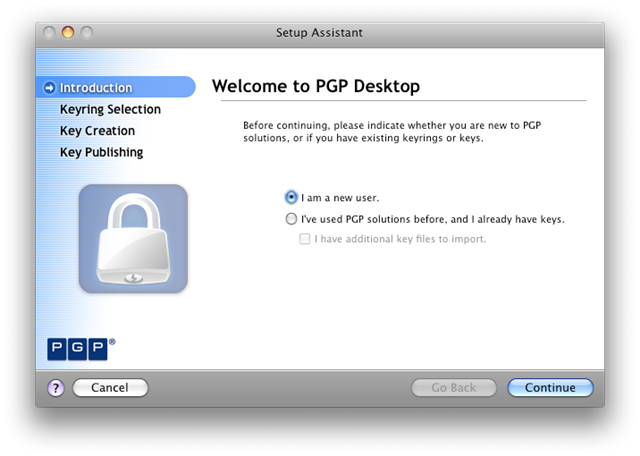Open help with the question mark button

click(x=56, y=388)
